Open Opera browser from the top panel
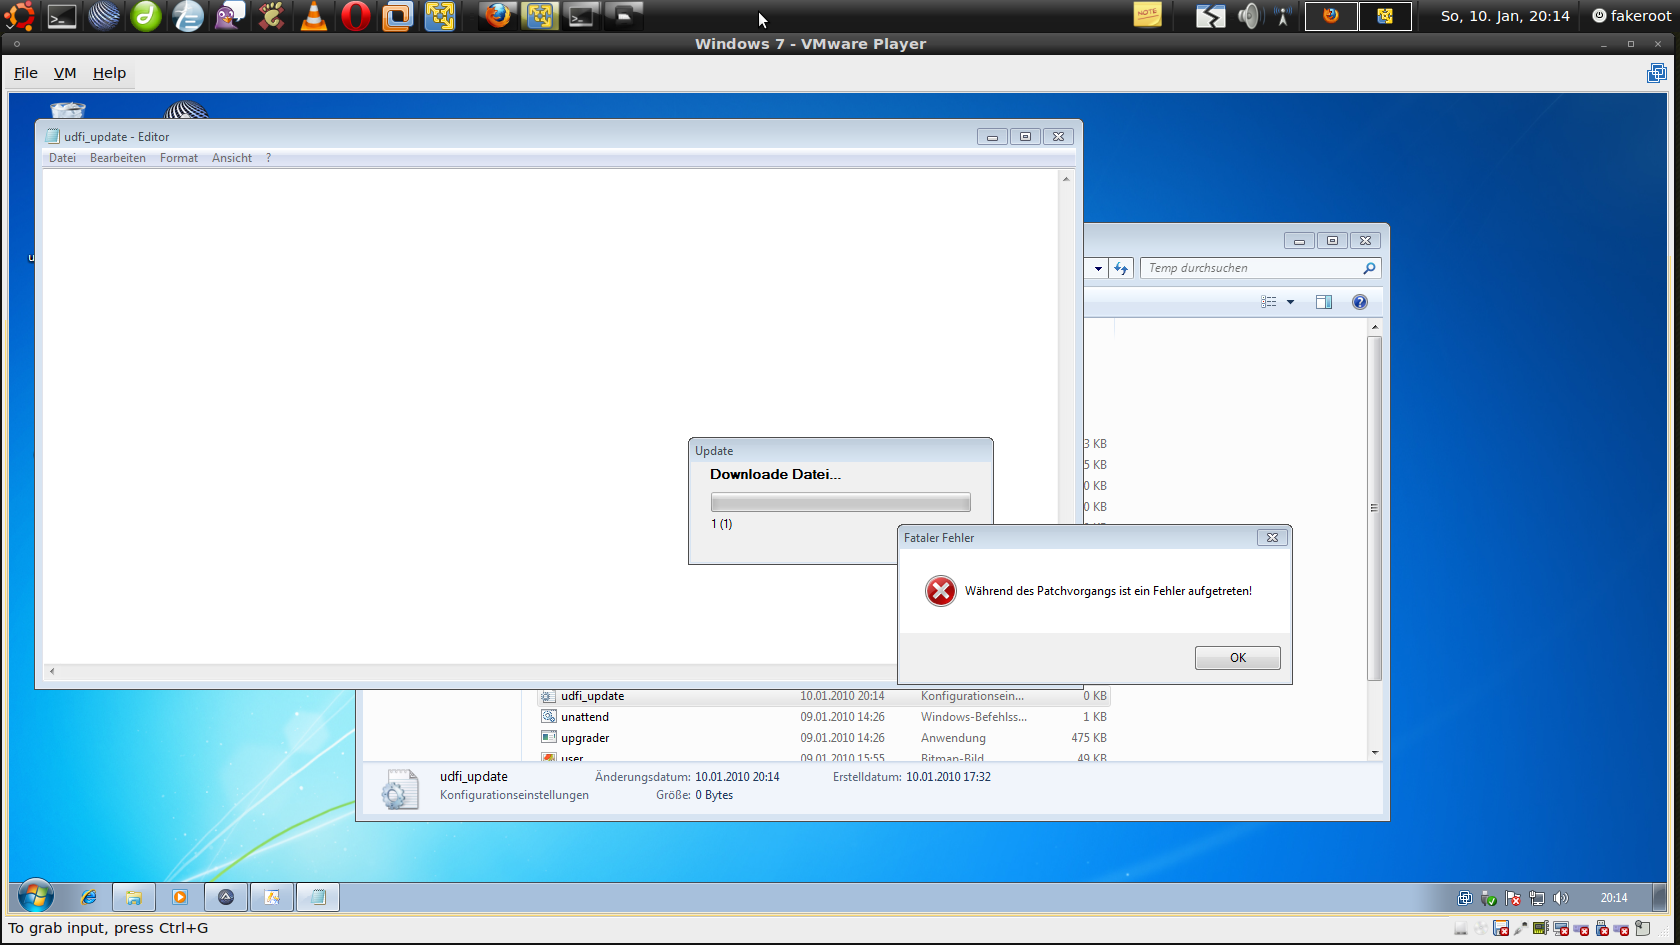Viewport: 1680px width, 945px height. (x=355, y=16)
